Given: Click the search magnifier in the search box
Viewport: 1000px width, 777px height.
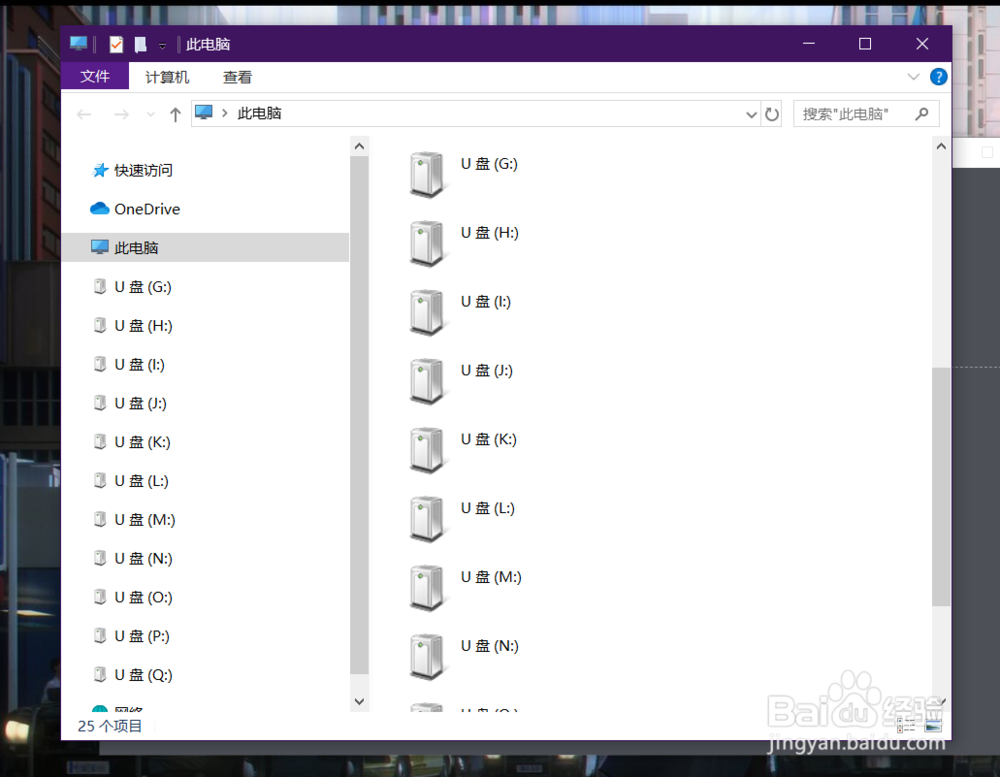Looking at the screenshot, I should click(x=921, y=114).
